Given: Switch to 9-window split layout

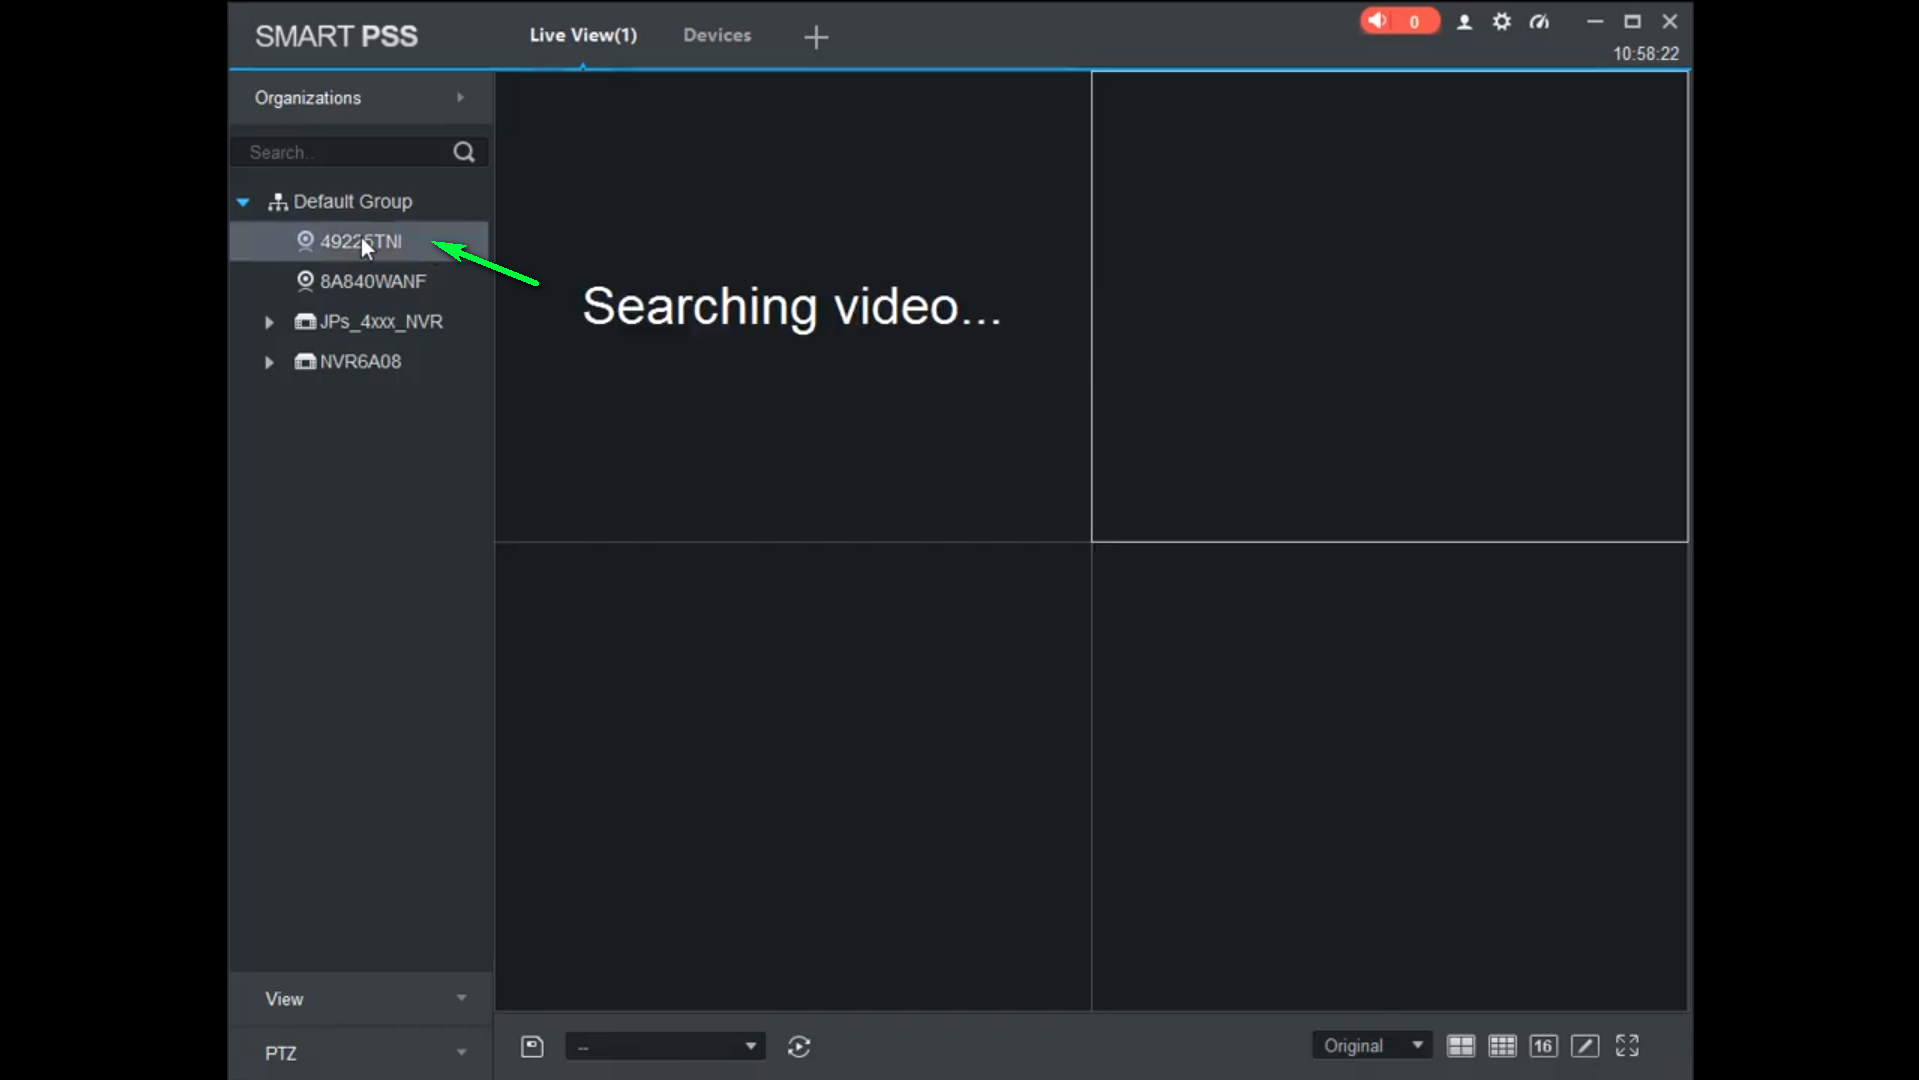Looking at the screenshot, I should click(x=1502, y=1046).
